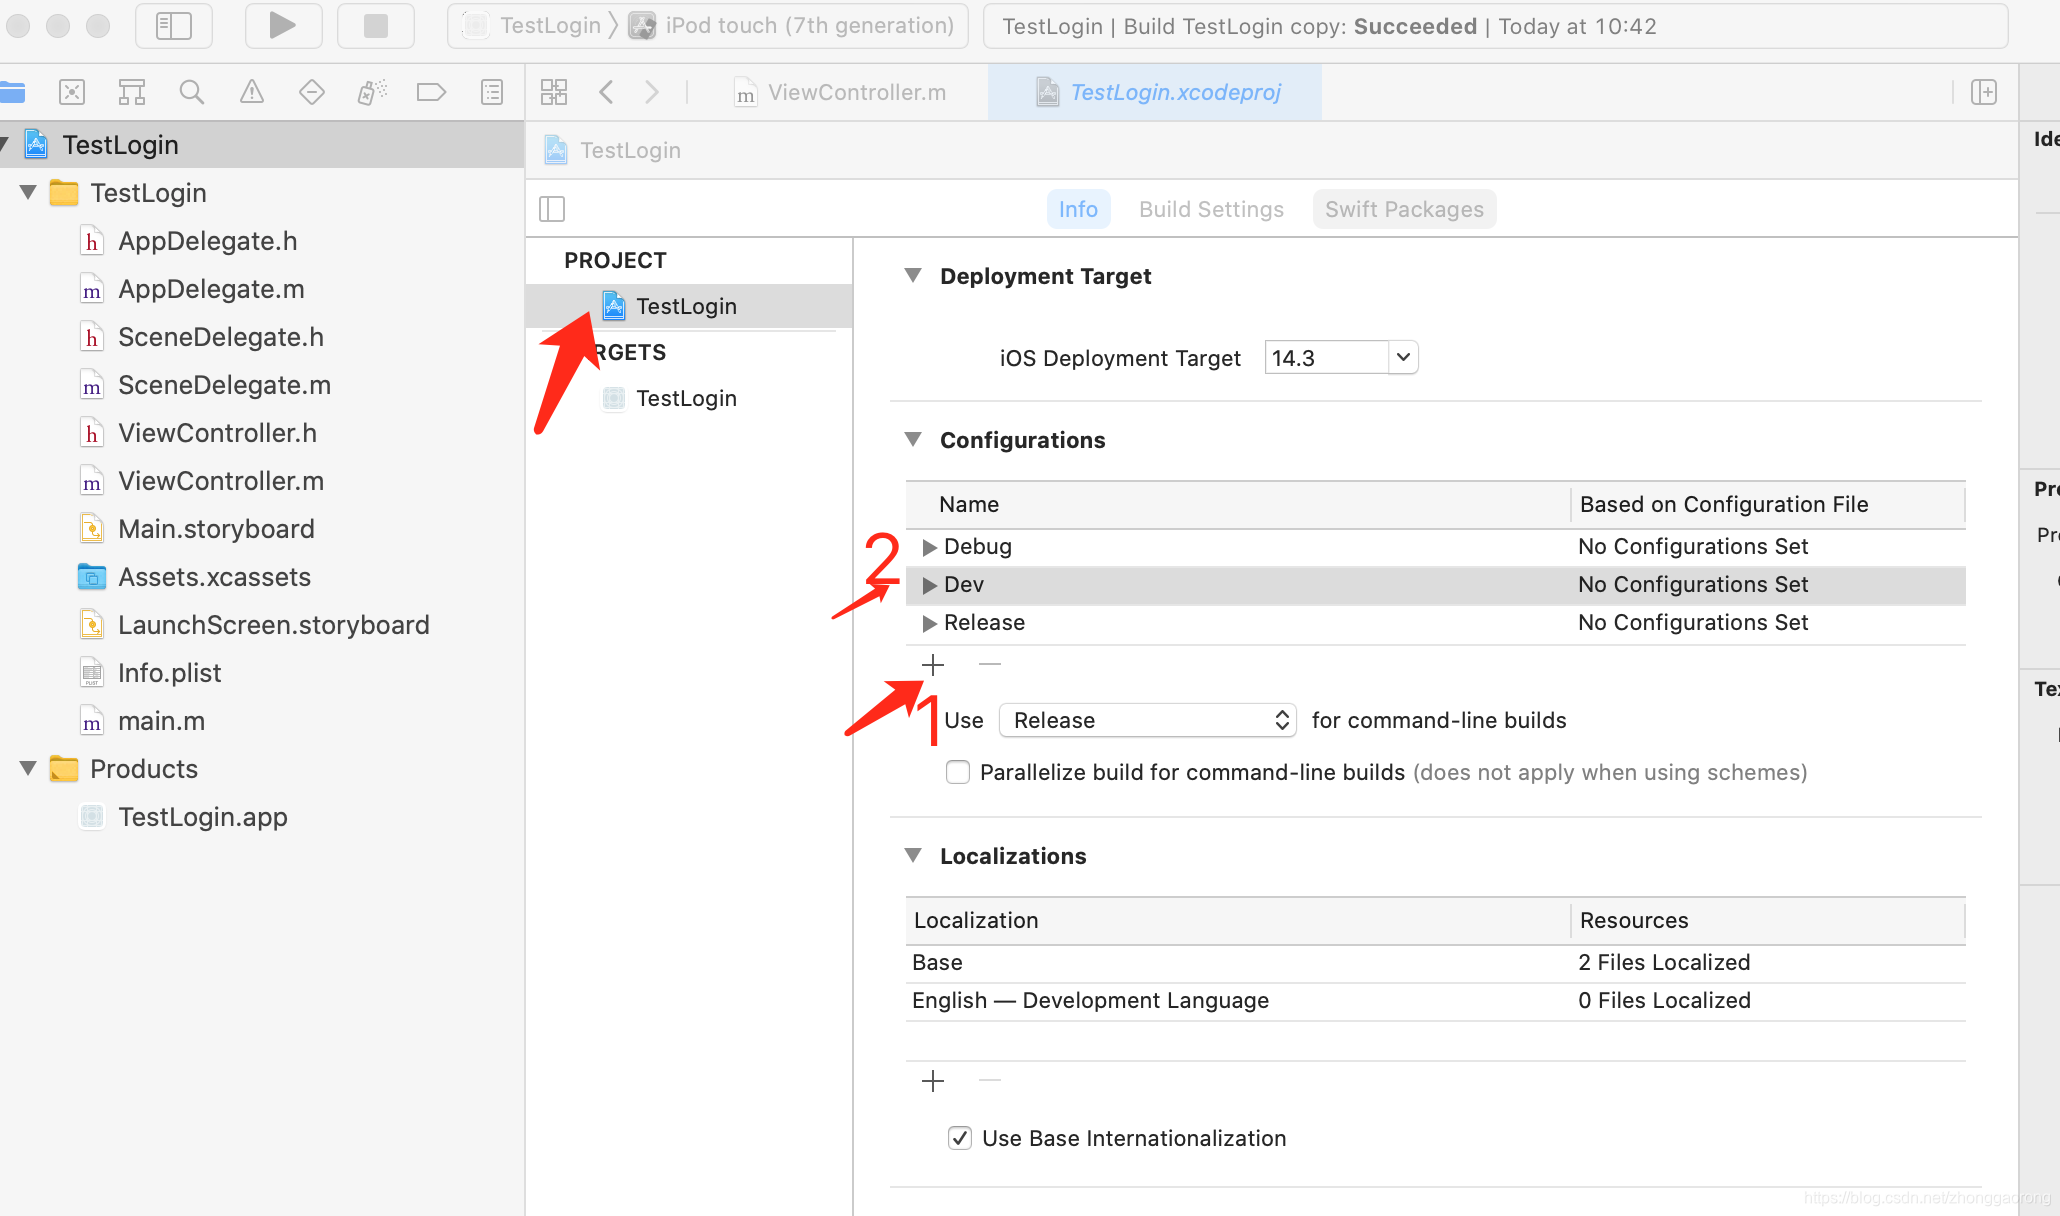Image resolution: width=2060 pixels, height=1216 pixels.
Task: Open the Source Control navigator icon
Action: coord(72,93)
